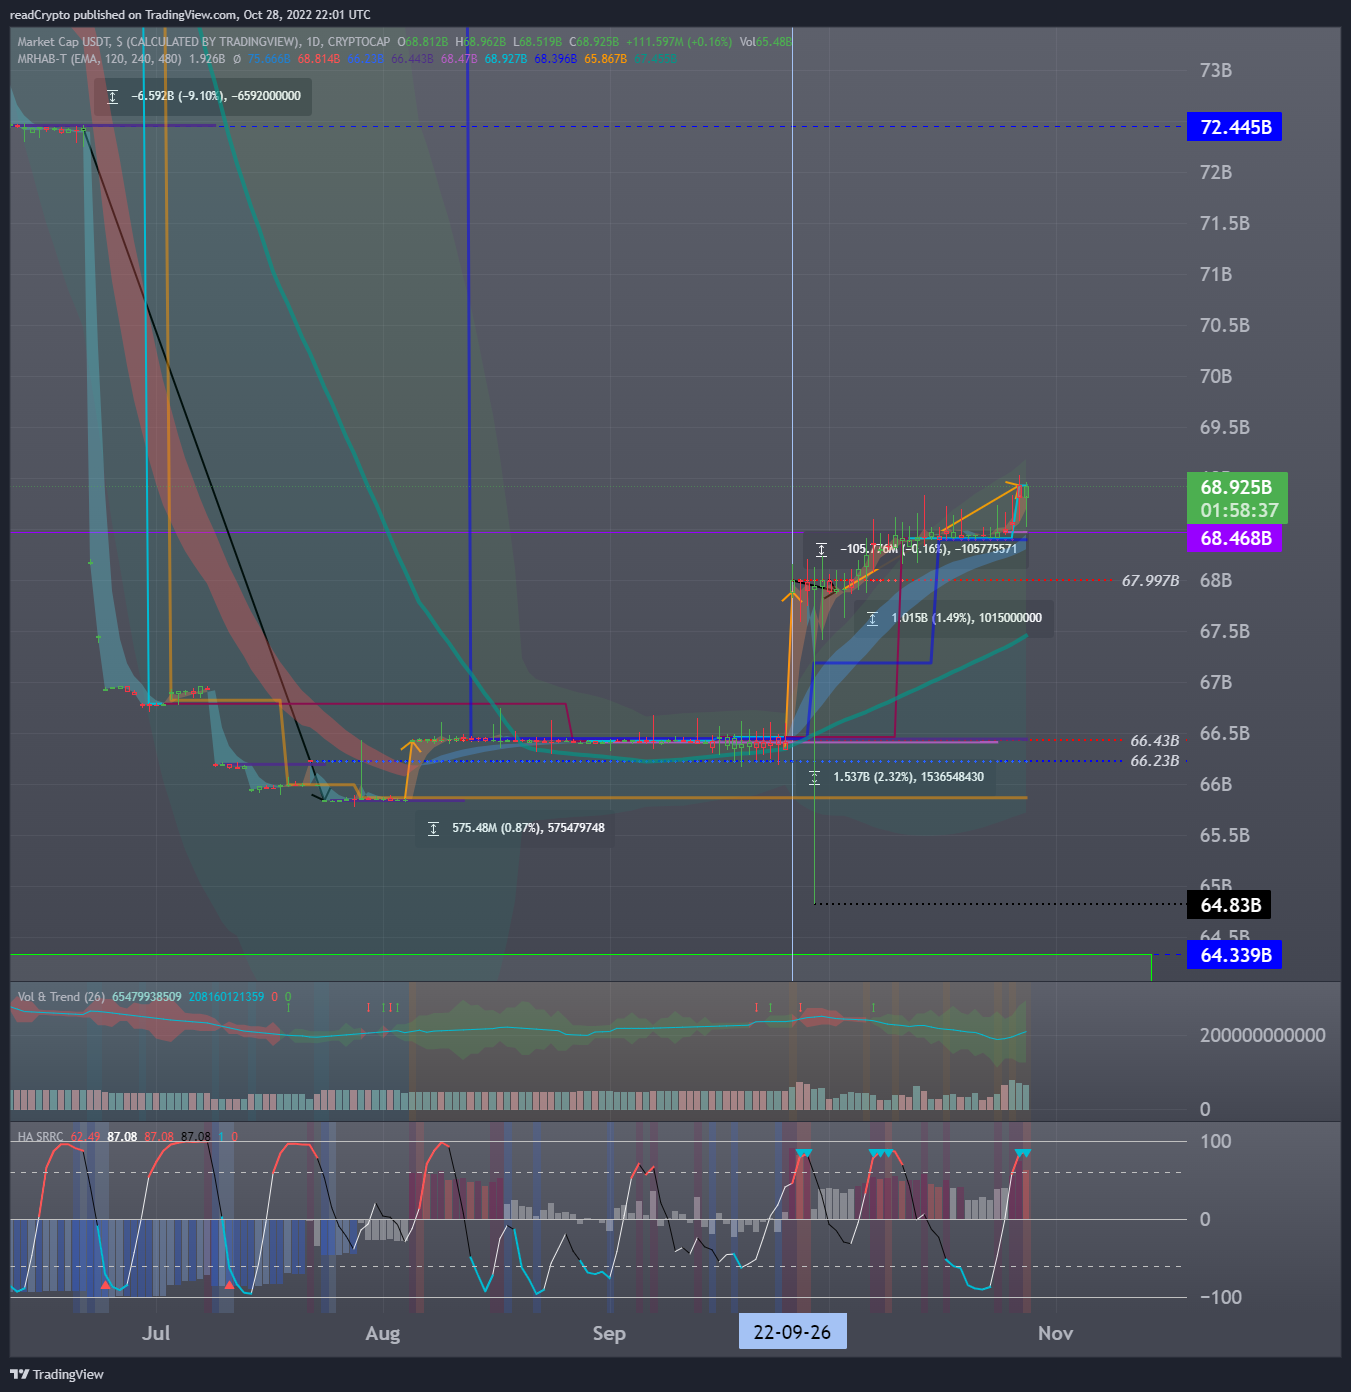The height and width of the screenshot is (1392, 1351).
Task: Click the blue 64.339B price label
Action: tap(1234, 955)
